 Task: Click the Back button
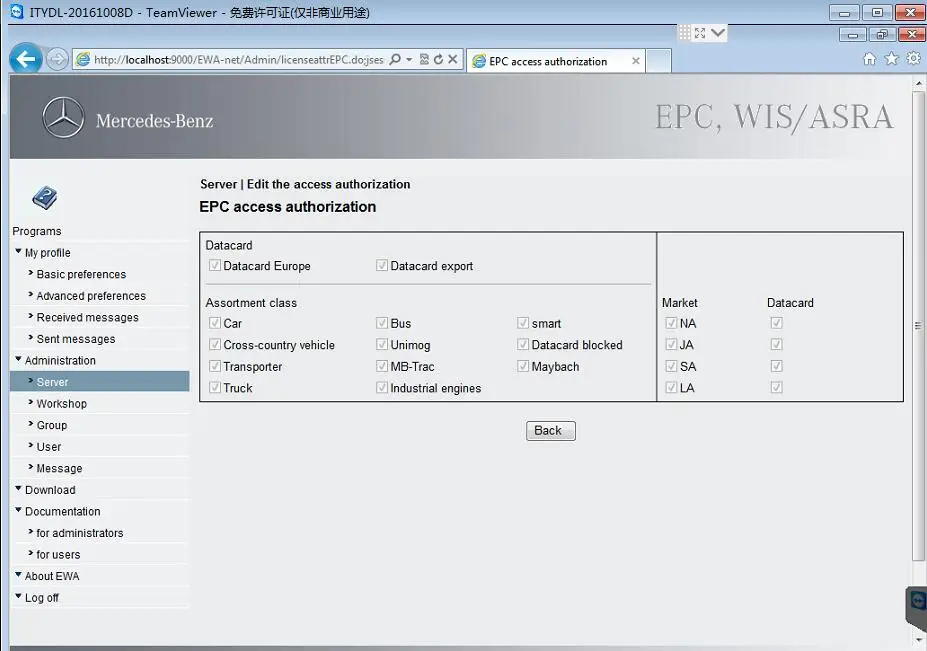pyautogui.click(x=550, y=430)
